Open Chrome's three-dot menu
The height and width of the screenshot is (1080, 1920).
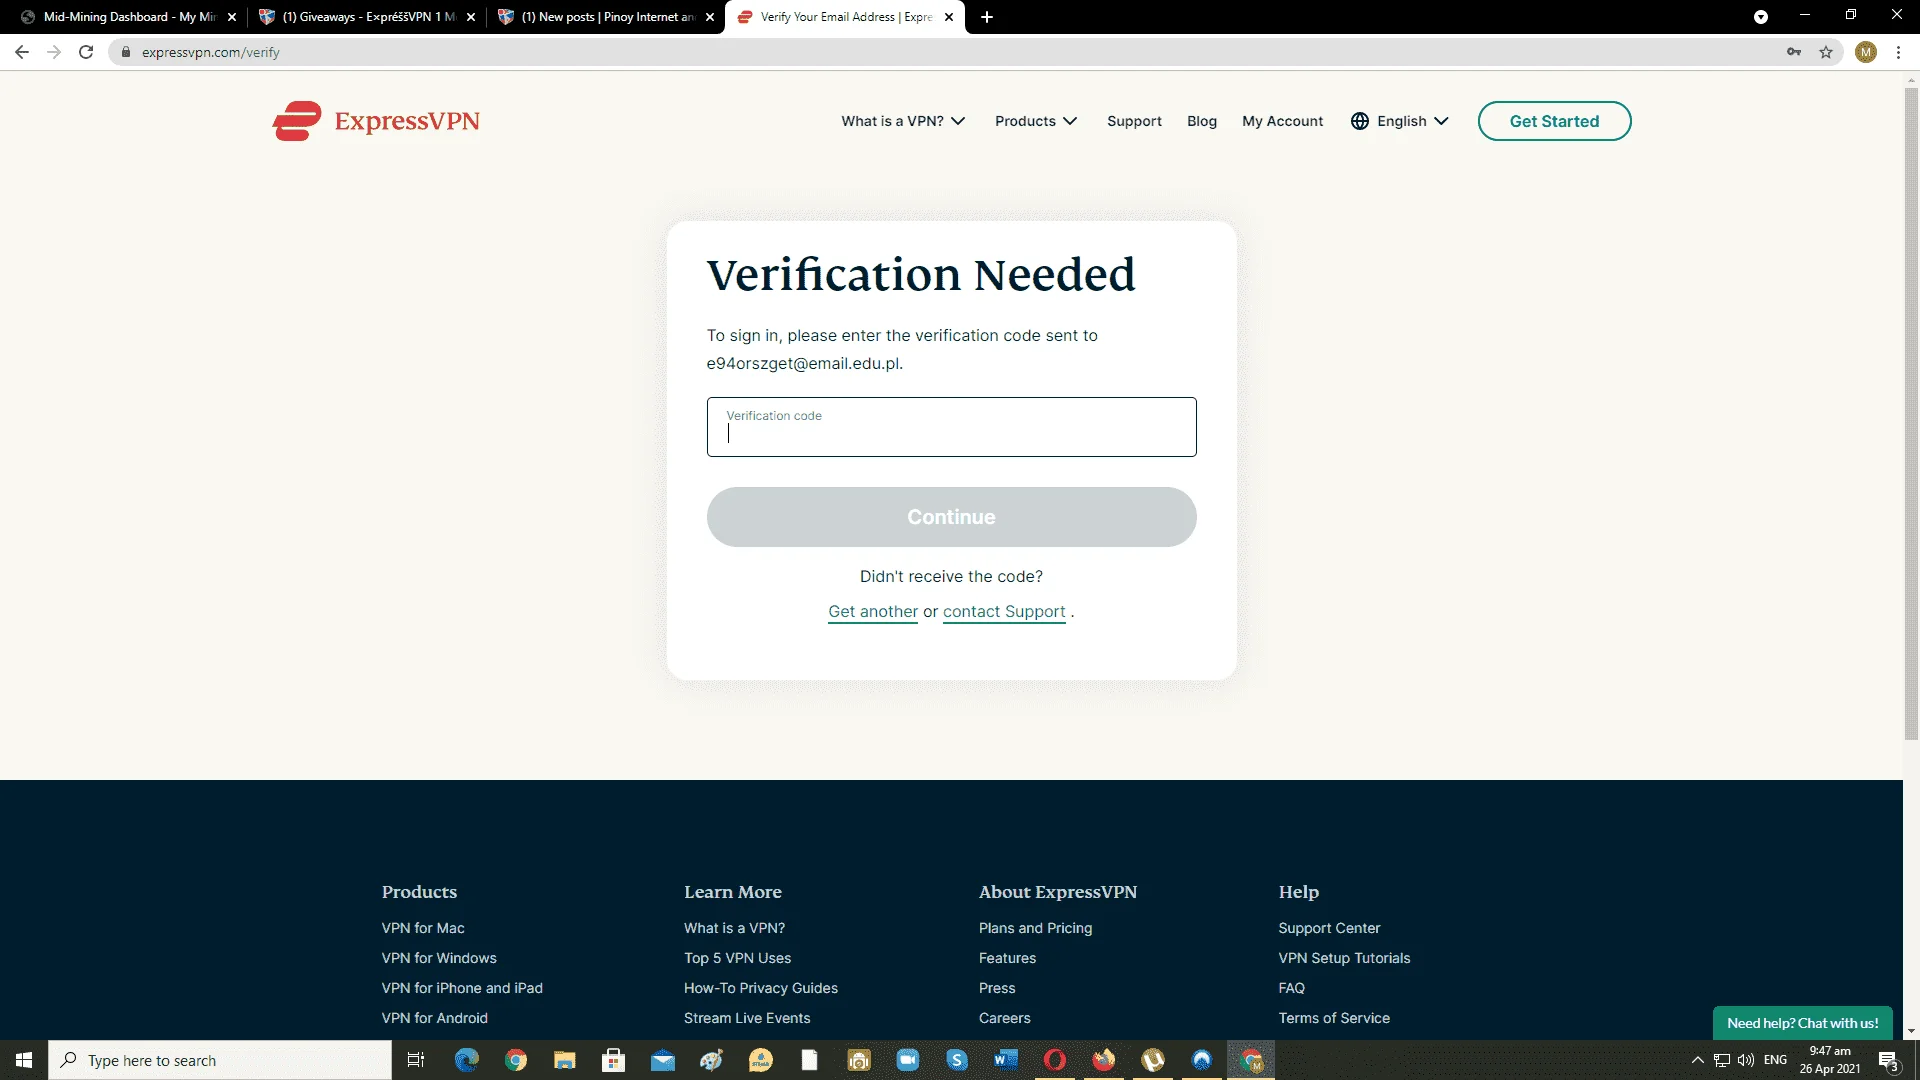[x=1898, y=52]
